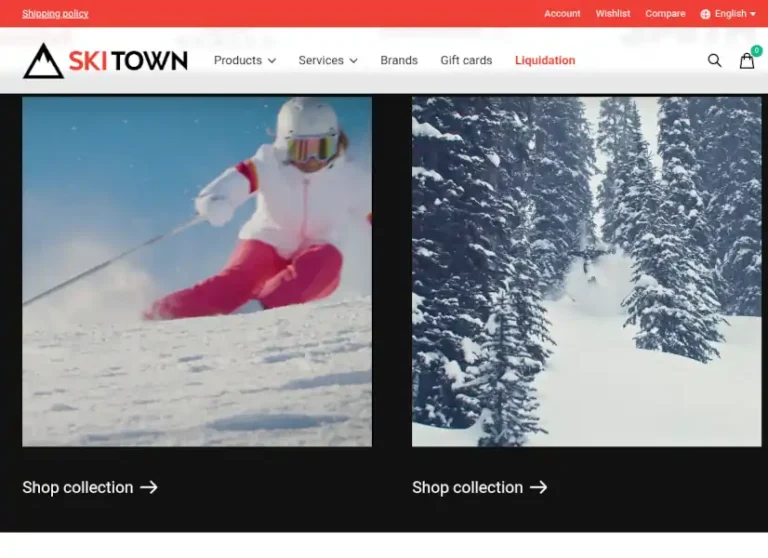The width and height of the screenshot is (768, 558).
Task: Click arrow next to left Shop collection
Action: (149, 487)
